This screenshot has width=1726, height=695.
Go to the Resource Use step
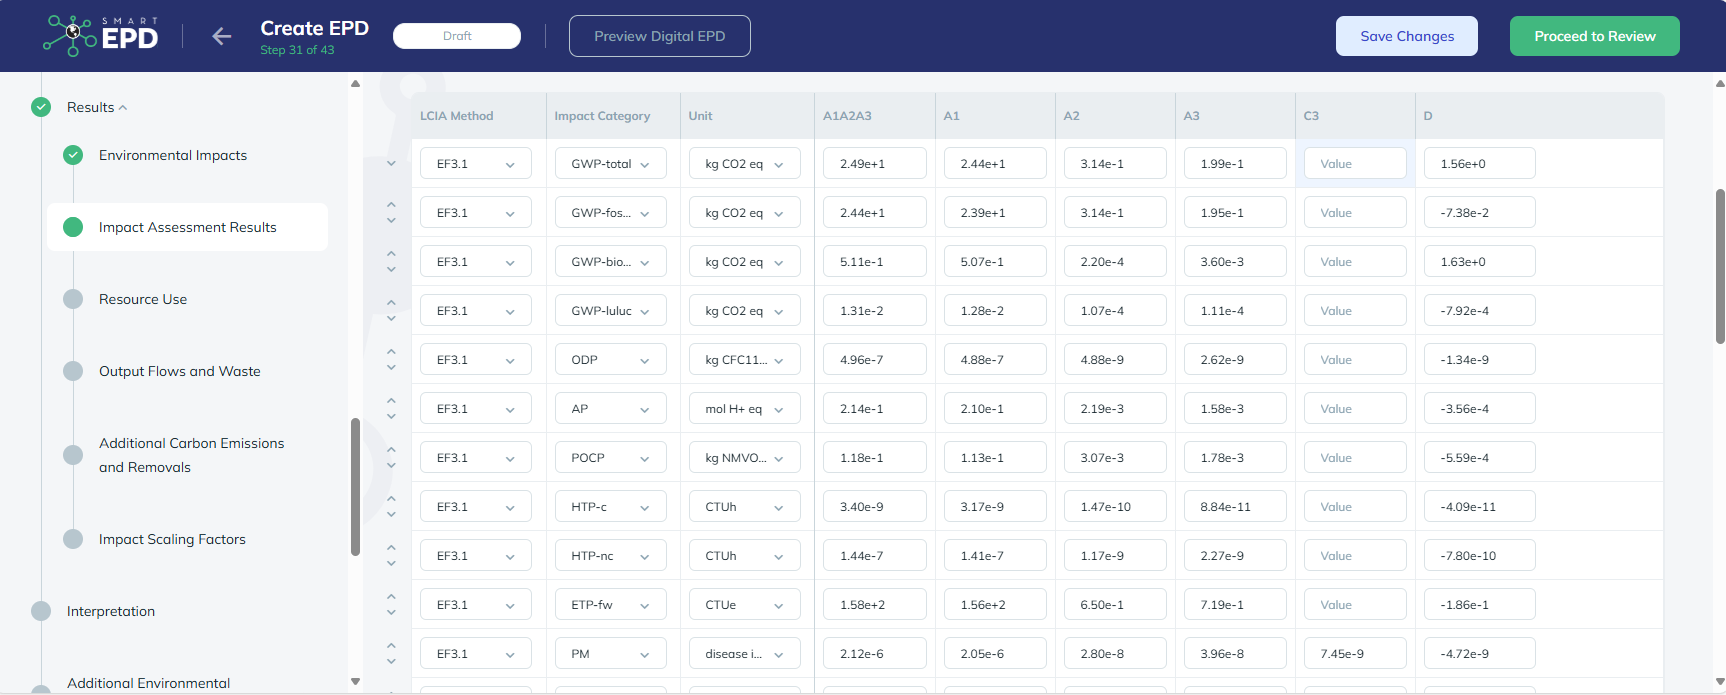pos(143,299)
